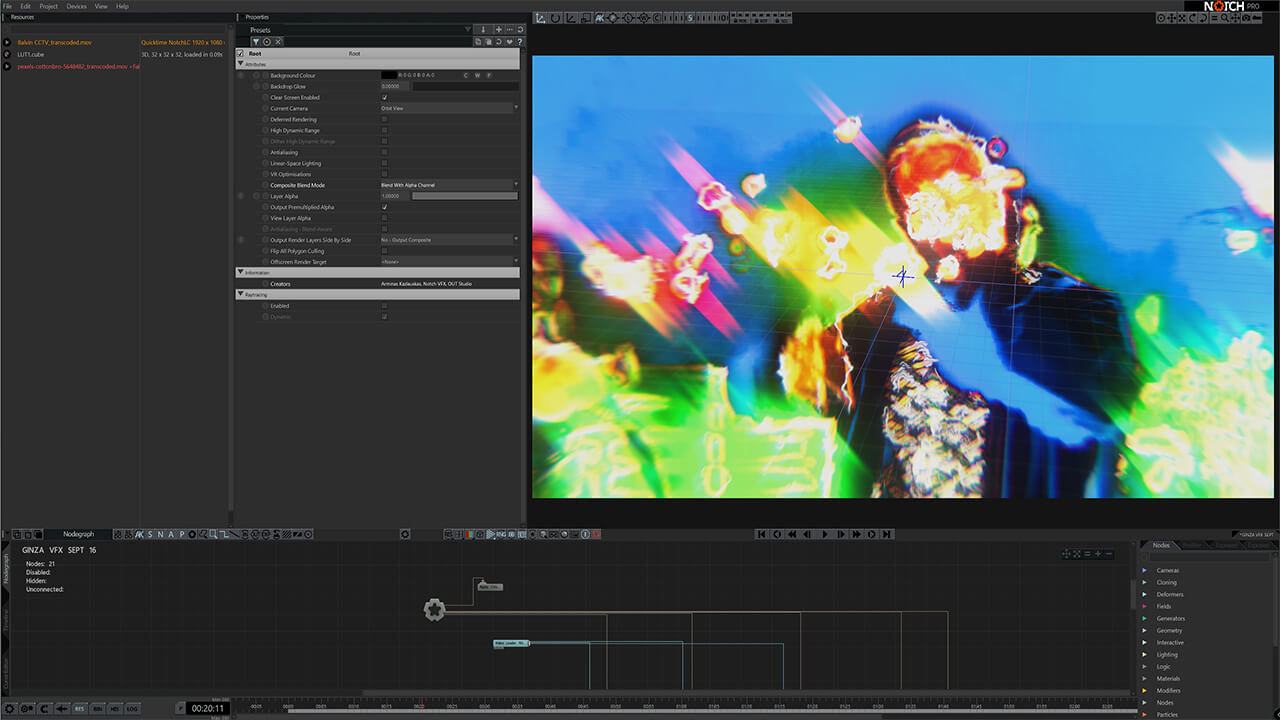Expand the Cameras node category
1280x720 pixels.
click(x=1145, y=570)
